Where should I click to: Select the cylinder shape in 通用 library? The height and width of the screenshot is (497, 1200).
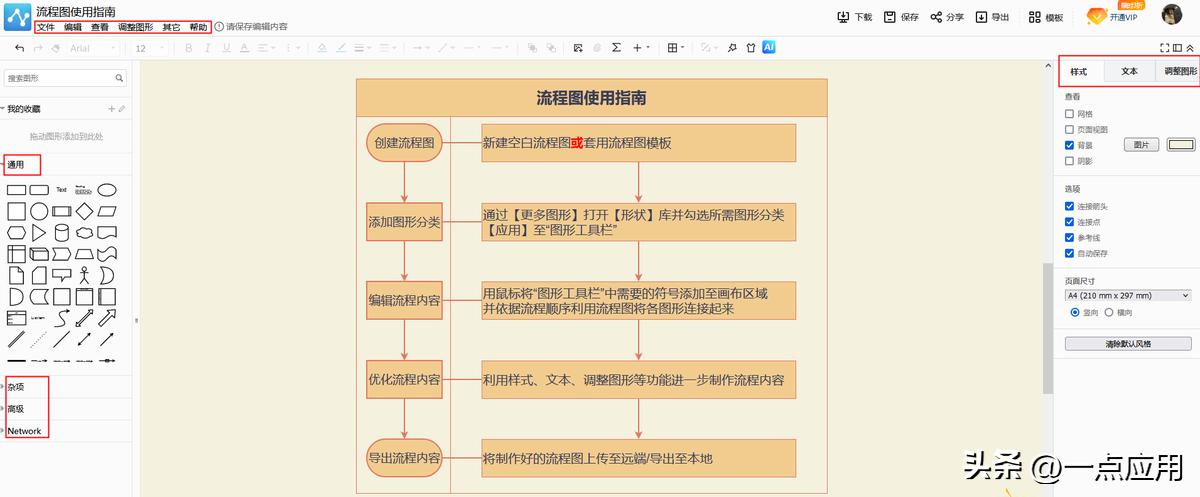[x=61, y=232]
